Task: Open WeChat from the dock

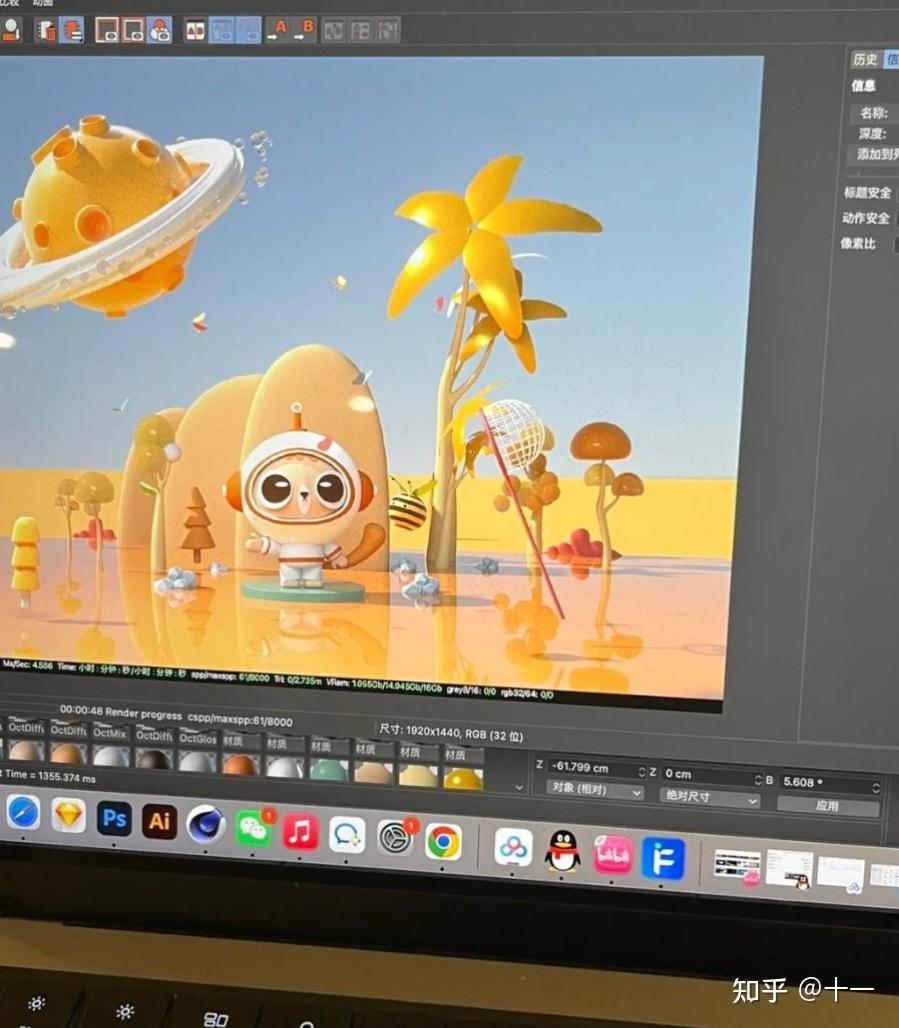Action: coord(253,829)
